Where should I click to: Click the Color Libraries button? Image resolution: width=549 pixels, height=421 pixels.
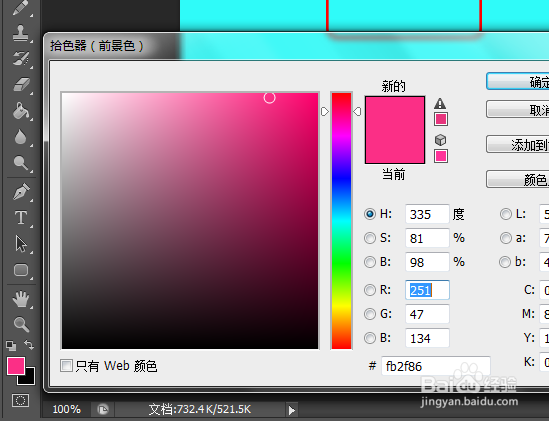click(x=518, y=179)
